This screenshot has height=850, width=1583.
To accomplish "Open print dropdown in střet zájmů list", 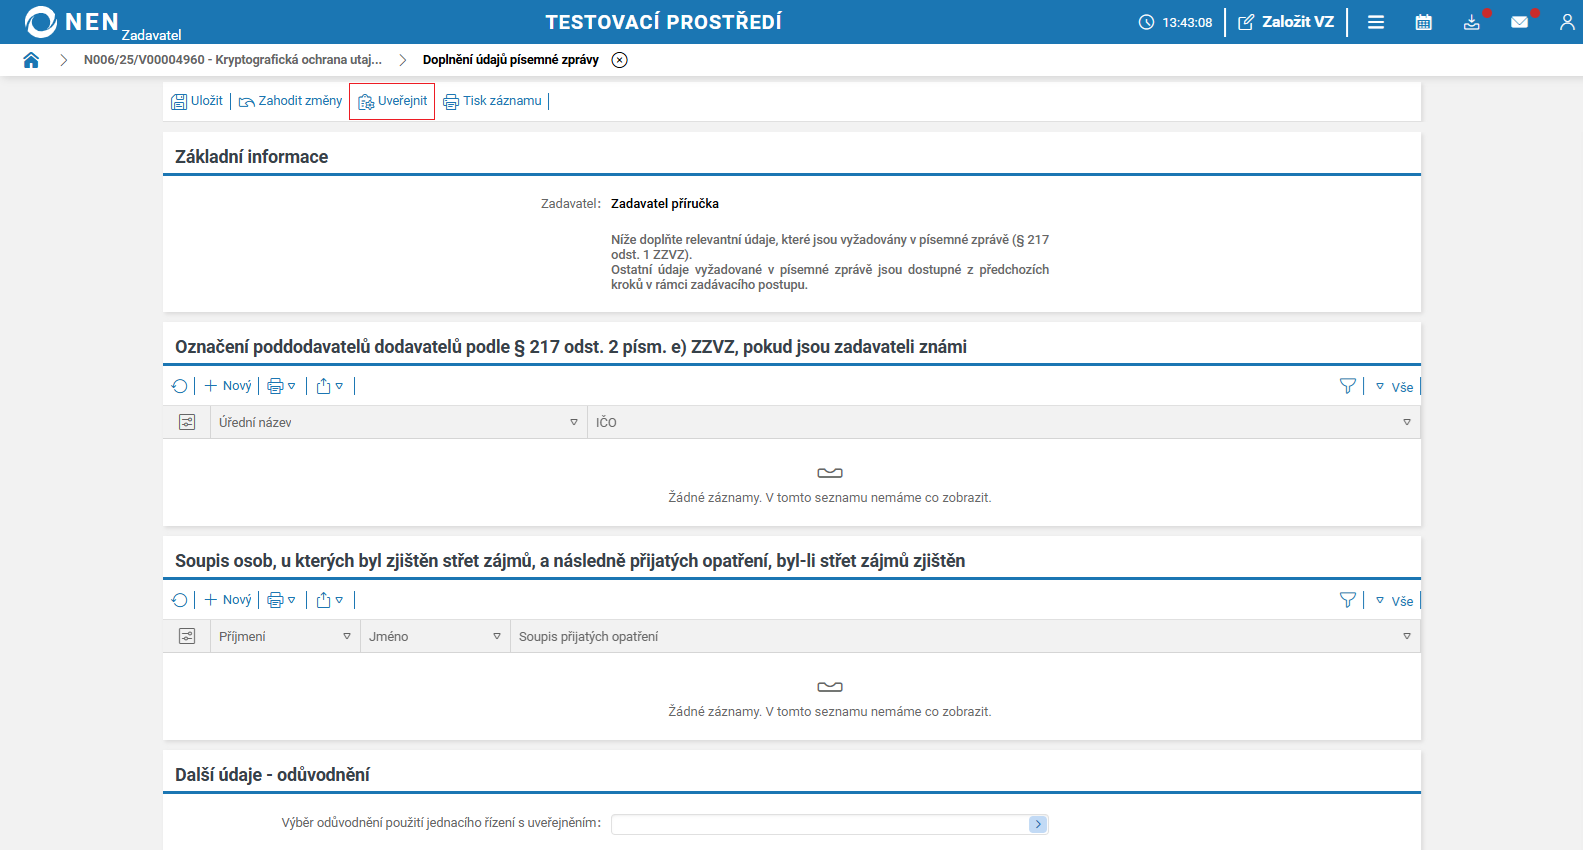I will pos(281,600).
